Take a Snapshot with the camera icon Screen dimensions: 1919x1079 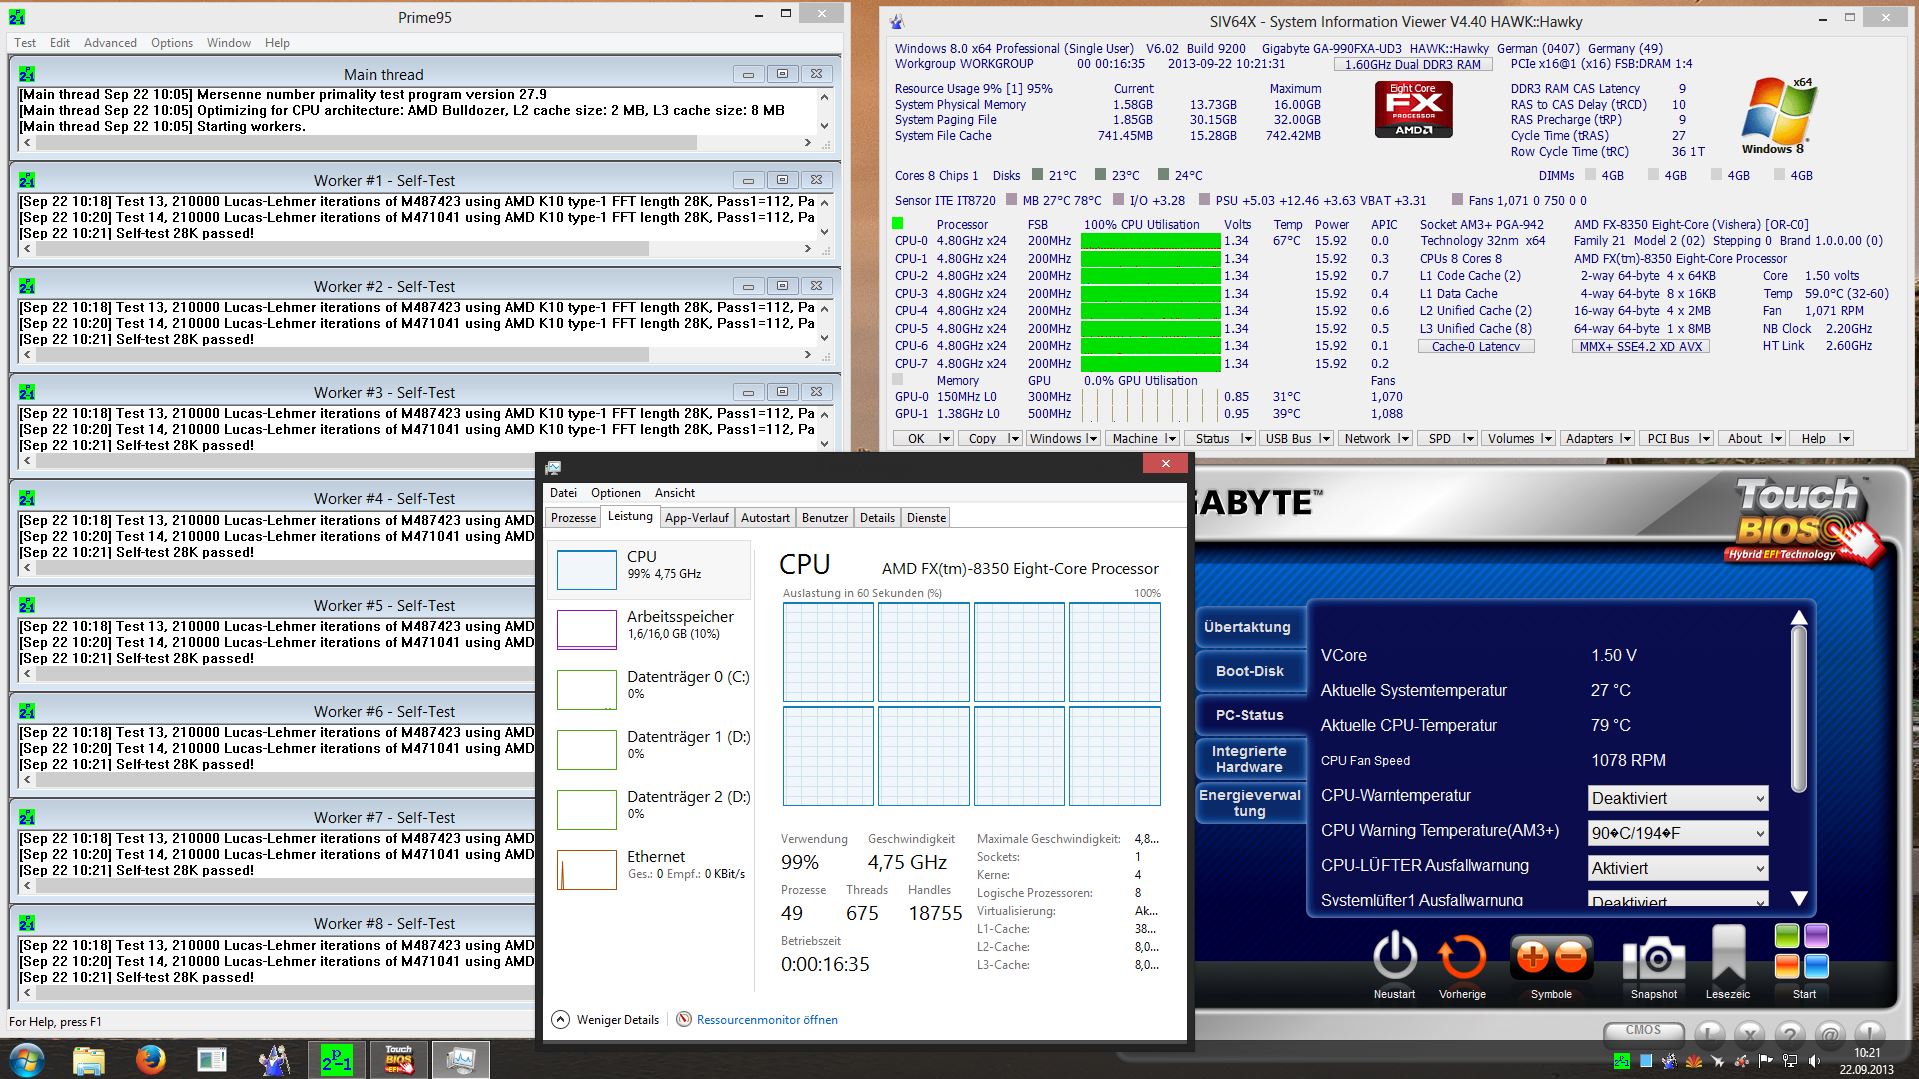tap(1654, 958)
